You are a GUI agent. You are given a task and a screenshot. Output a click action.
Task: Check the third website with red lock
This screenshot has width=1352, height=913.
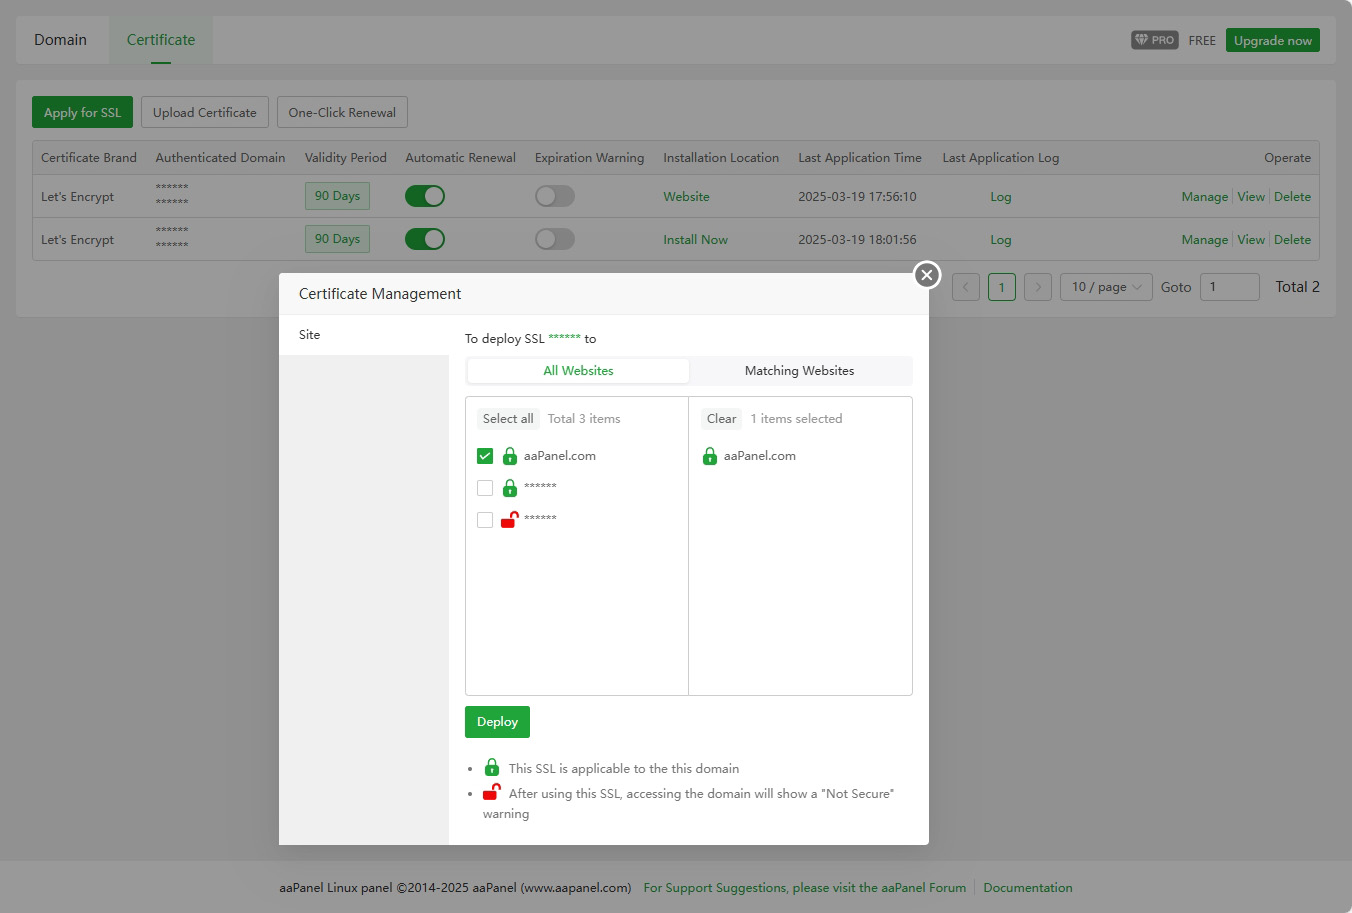(x=485, y=520)
